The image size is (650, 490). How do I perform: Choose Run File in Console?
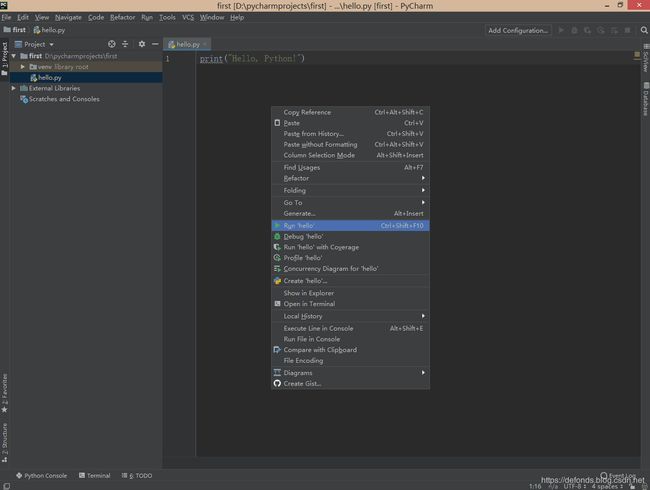point(350,339)
